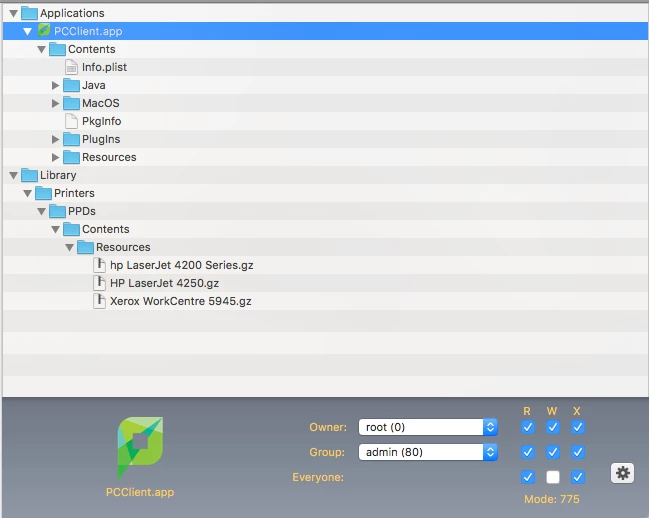Collapse Contents under PCClient.app
This screenshot has height=518, width=649.
click(41, 50)
